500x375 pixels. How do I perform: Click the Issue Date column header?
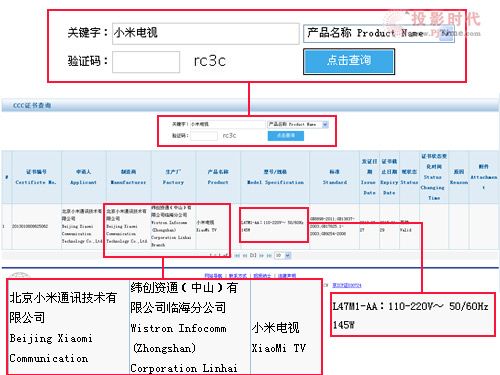pyautogui.click(x=369, y=177)
